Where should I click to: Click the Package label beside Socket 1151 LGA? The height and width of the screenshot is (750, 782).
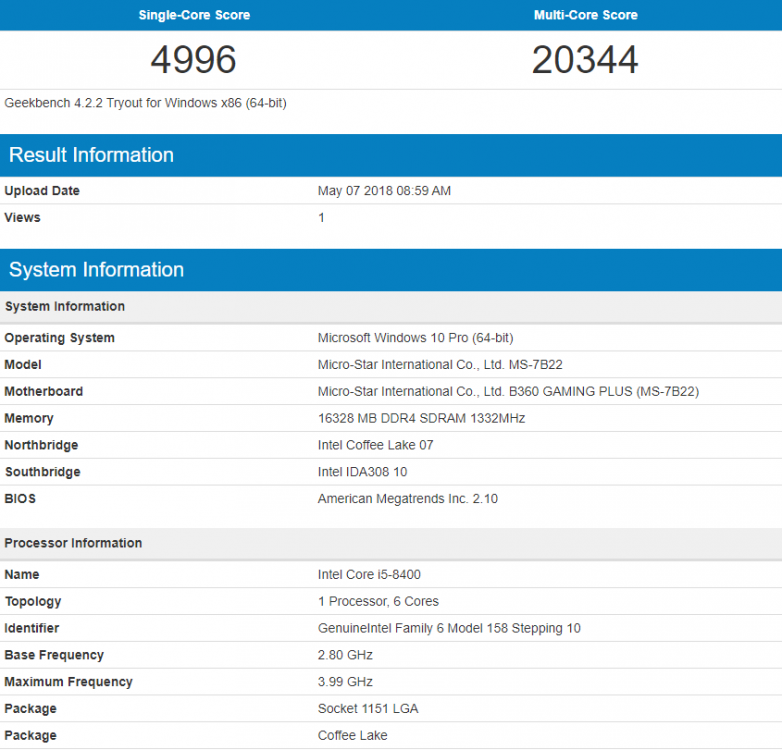(30, 709)
